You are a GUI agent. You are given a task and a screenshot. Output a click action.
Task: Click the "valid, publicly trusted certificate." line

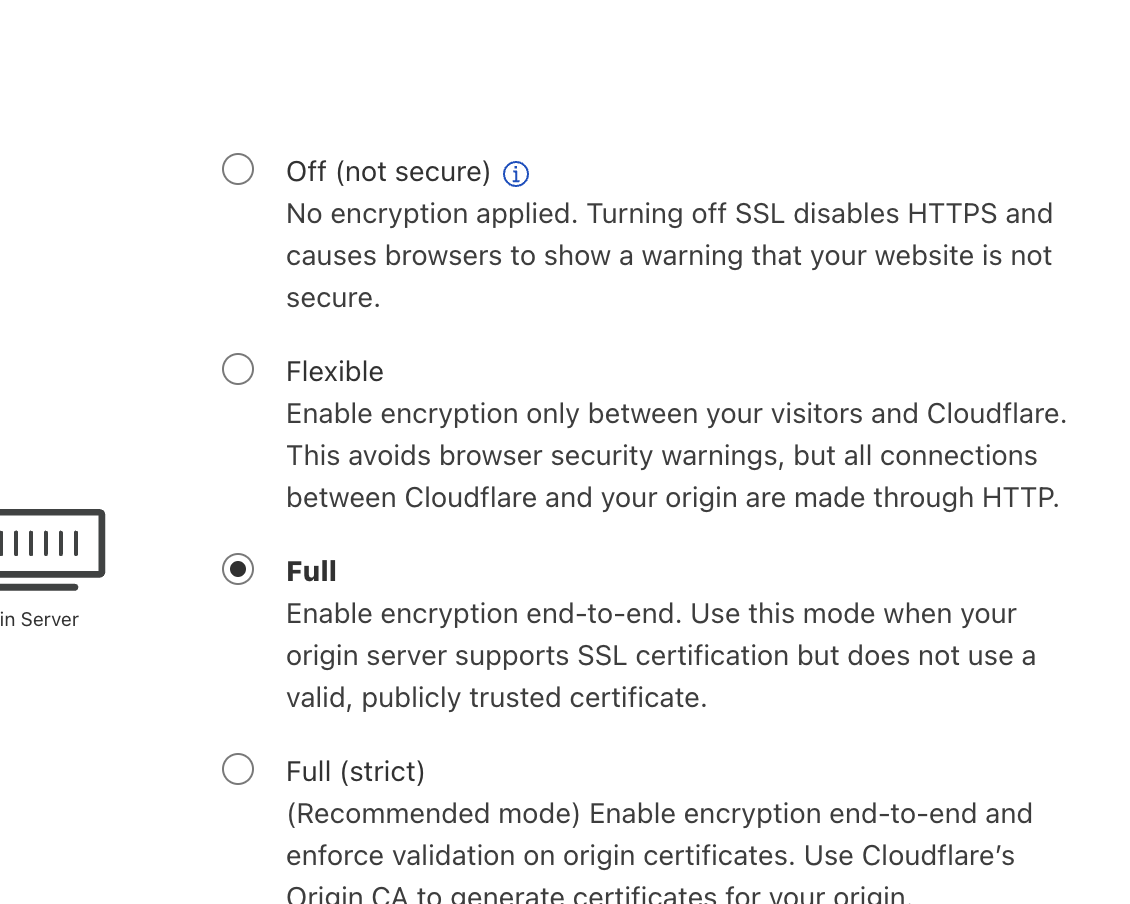point(496,698)
